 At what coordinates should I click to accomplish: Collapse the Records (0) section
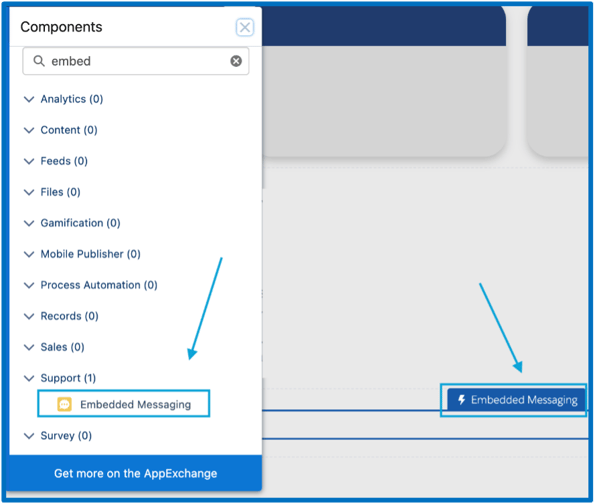(x=29, y=316)
